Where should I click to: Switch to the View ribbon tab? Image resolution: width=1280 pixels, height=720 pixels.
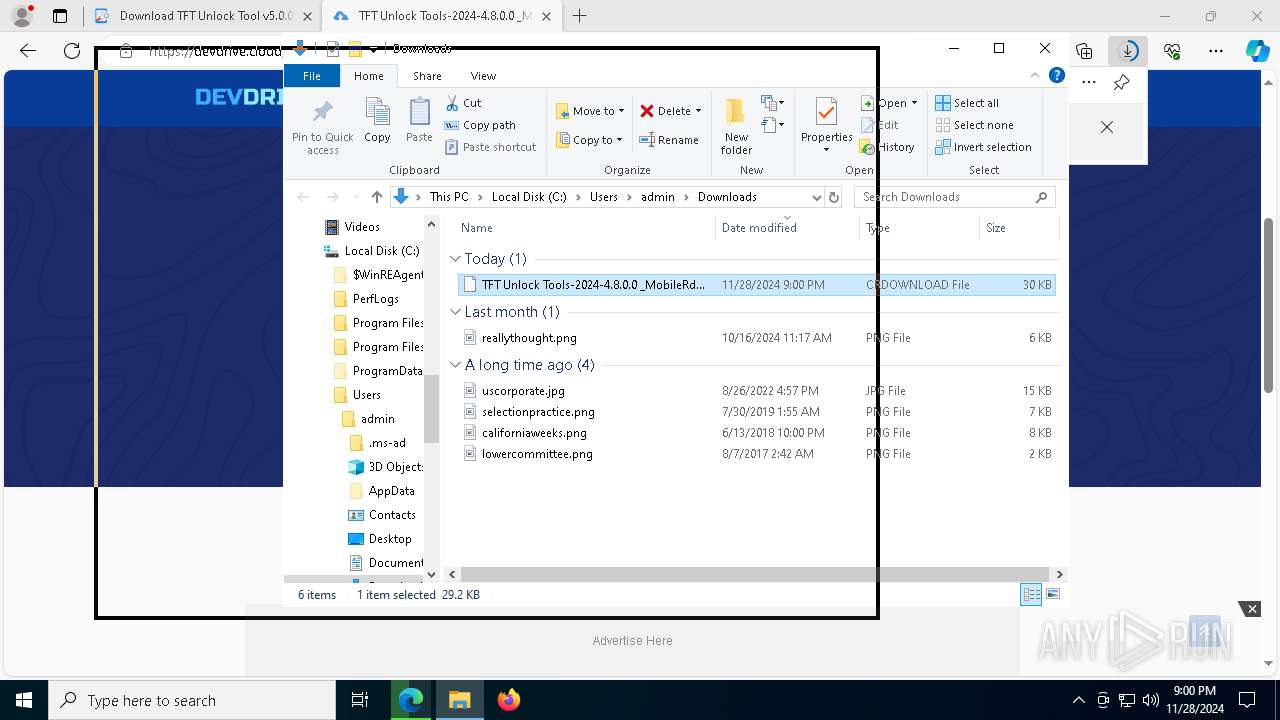click(483, 76)
